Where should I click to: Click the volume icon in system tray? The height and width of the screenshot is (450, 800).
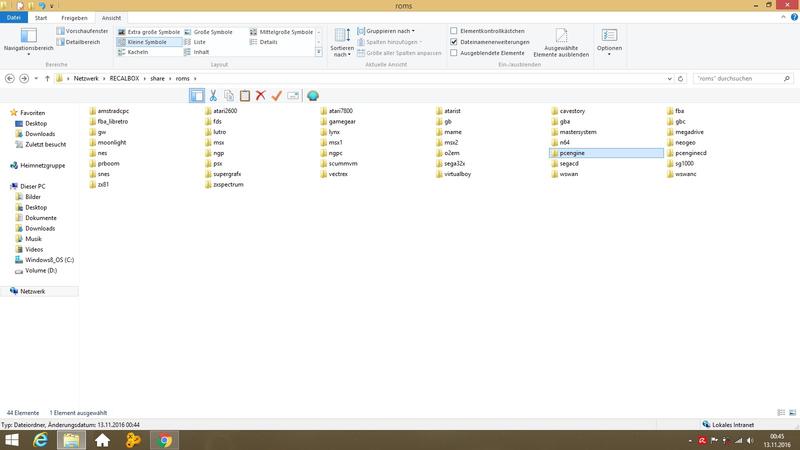click(x=750, y=440)
